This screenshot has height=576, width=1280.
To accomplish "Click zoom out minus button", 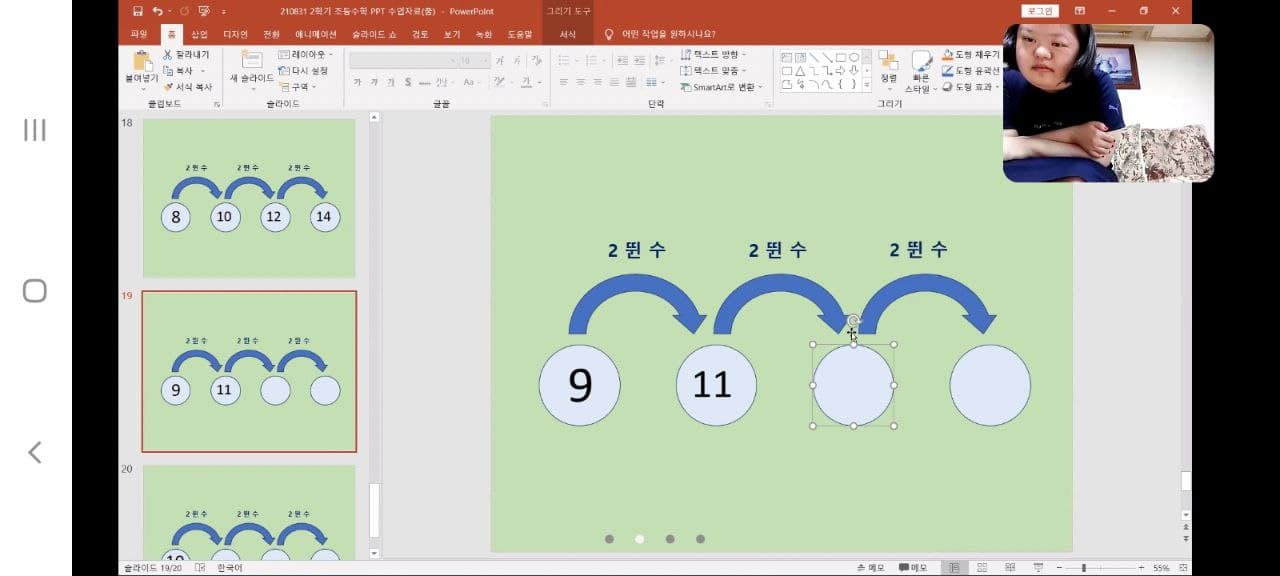I will coord(1059,567).
